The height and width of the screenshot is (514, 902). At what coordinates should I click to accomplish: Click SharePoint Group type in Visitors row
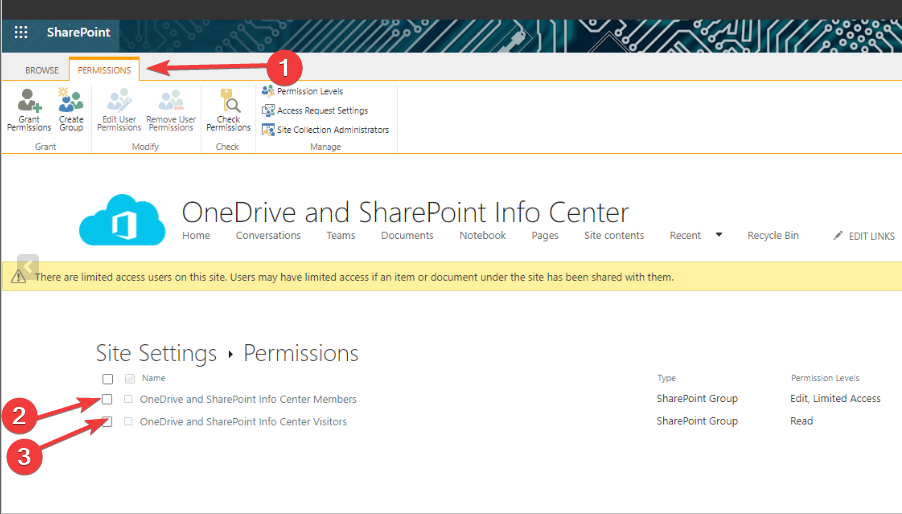point(697,421)
